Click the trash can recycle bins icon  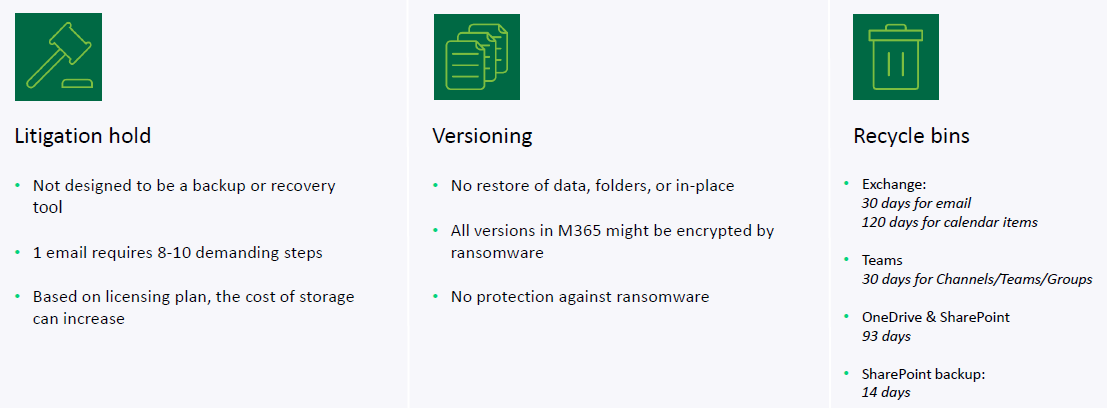click(x=896, y=56)
